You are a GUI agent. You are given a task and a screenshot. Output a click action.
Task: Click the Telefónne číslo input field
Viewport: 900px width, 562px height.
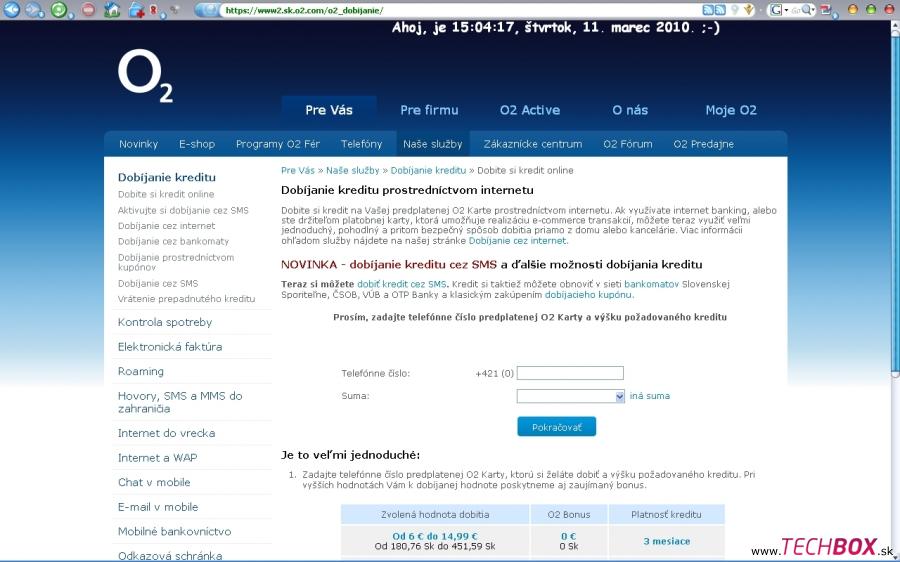pos(570,373)
